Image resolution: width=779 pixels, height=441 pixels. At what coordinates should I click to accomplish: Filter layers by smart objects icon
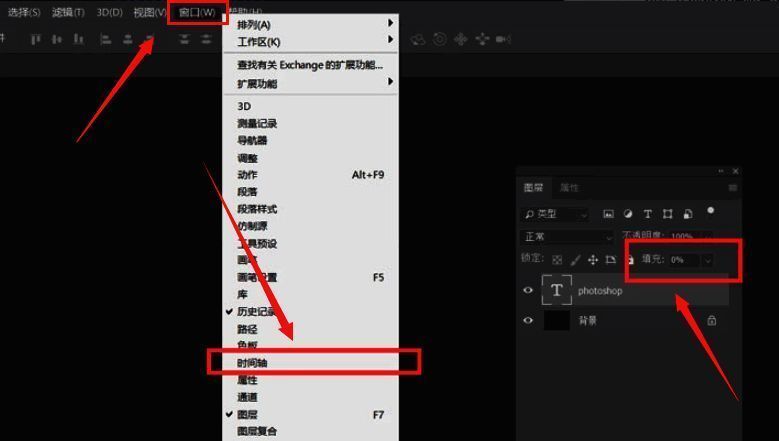688,214
